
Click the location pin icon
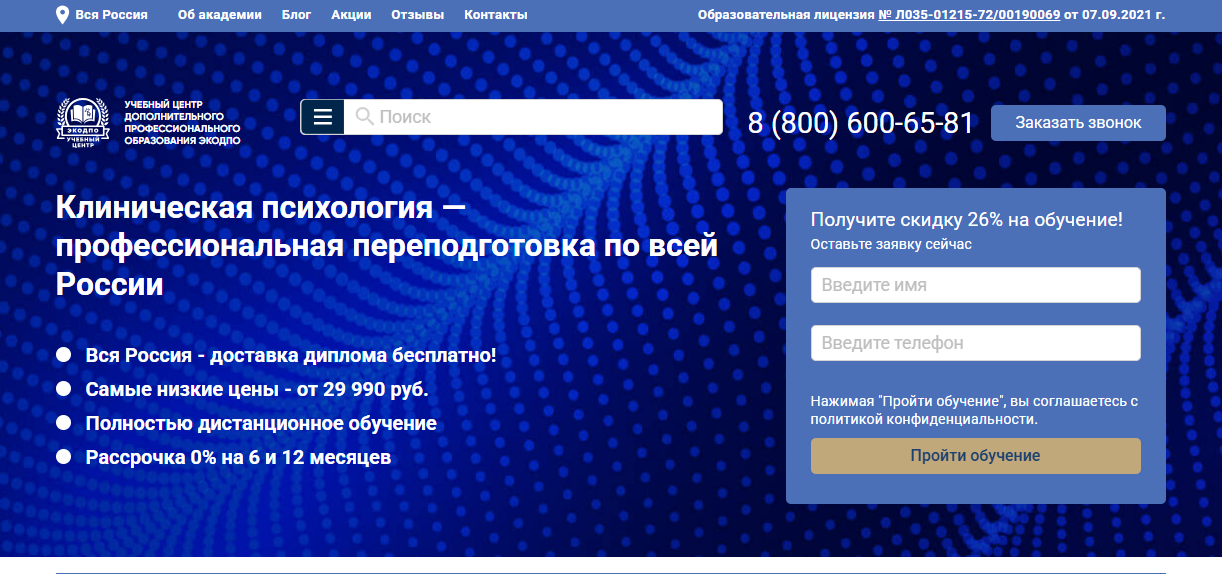tap(62, 15)
